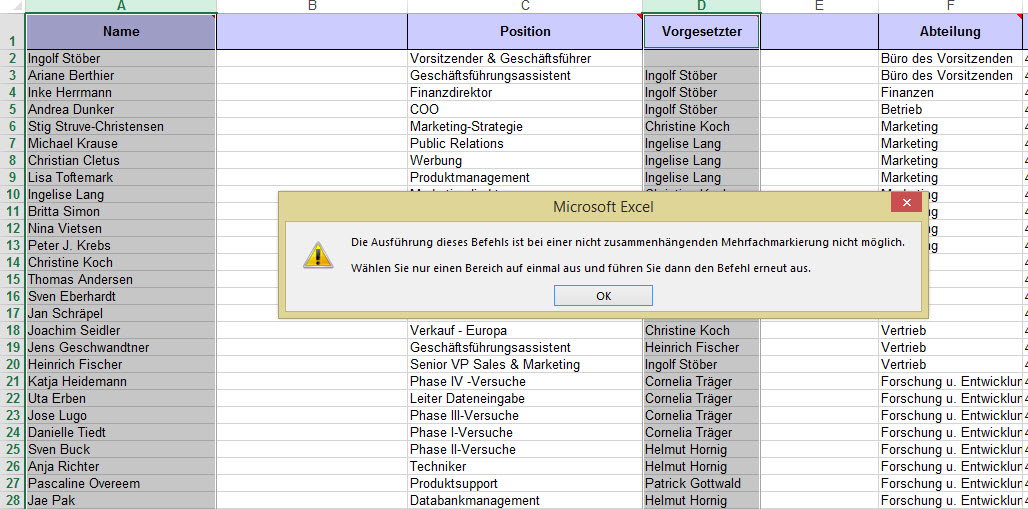
Task: Select row 20 header
Action: point(12,365)
